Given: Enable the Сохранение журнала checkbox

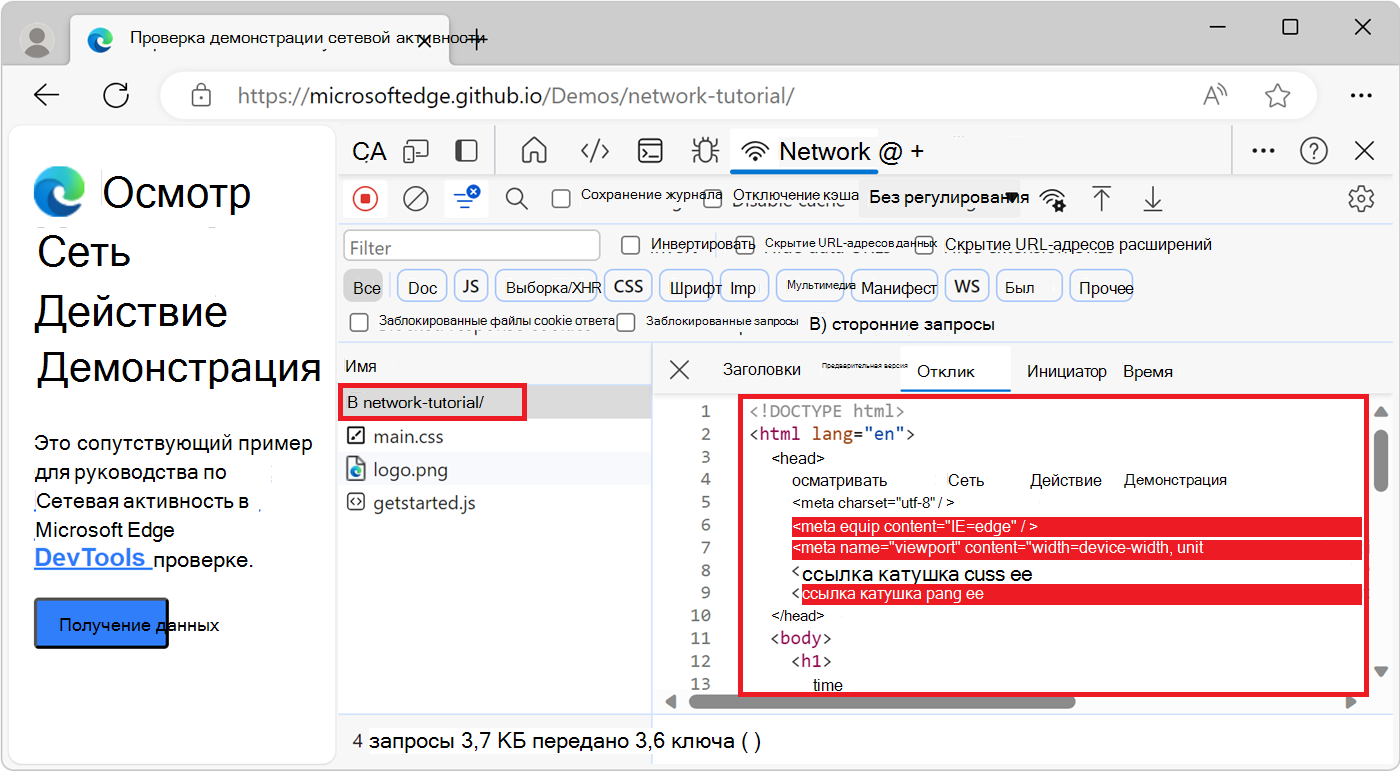Looking at the screenshot, I should (x=561, y=198).
